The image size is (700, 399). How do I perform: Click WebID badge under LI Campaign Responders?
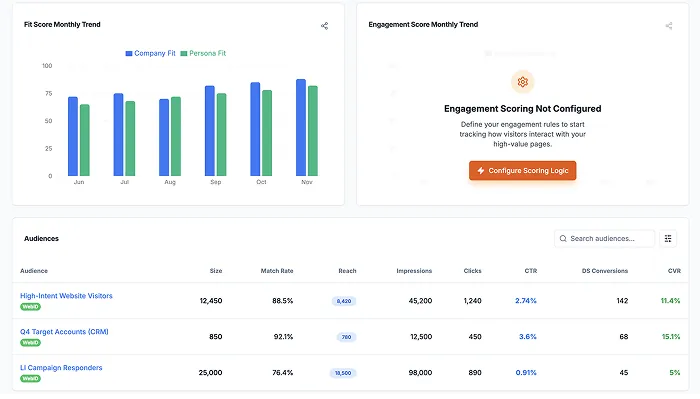coord(30,378)
